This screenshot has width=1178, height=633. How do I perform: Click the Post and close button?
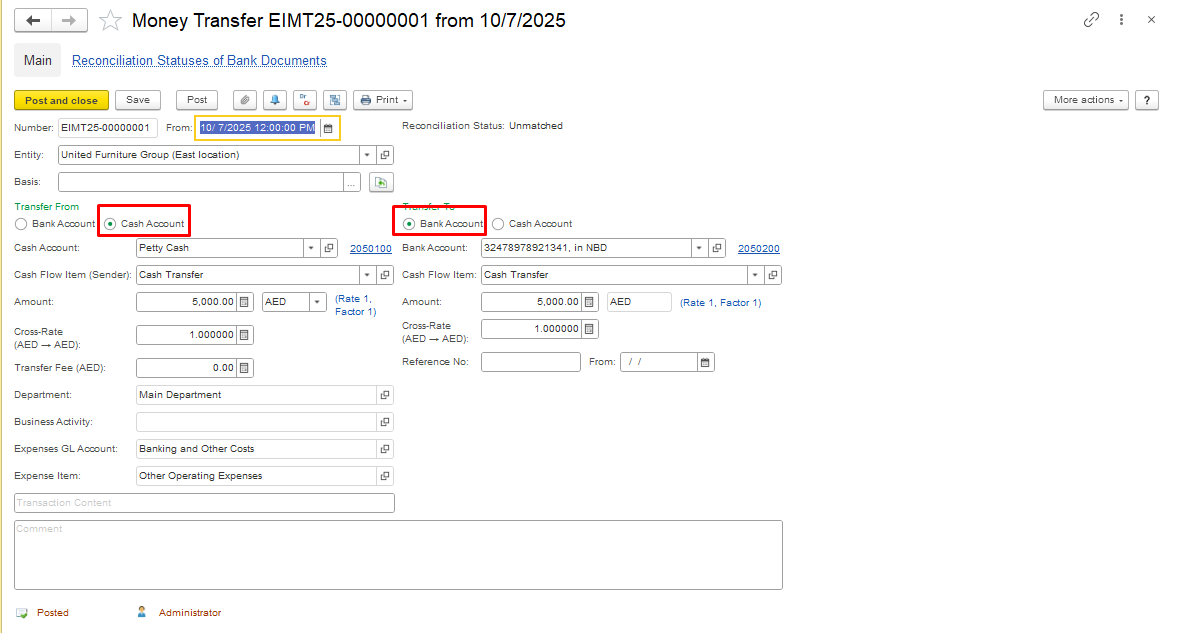coord(61,100)
